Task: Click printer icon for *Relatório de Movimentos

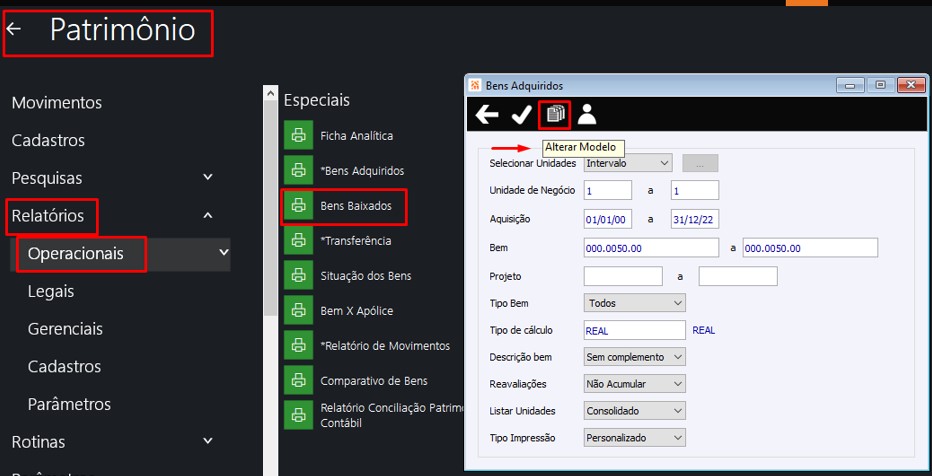Action: [298, 346]
